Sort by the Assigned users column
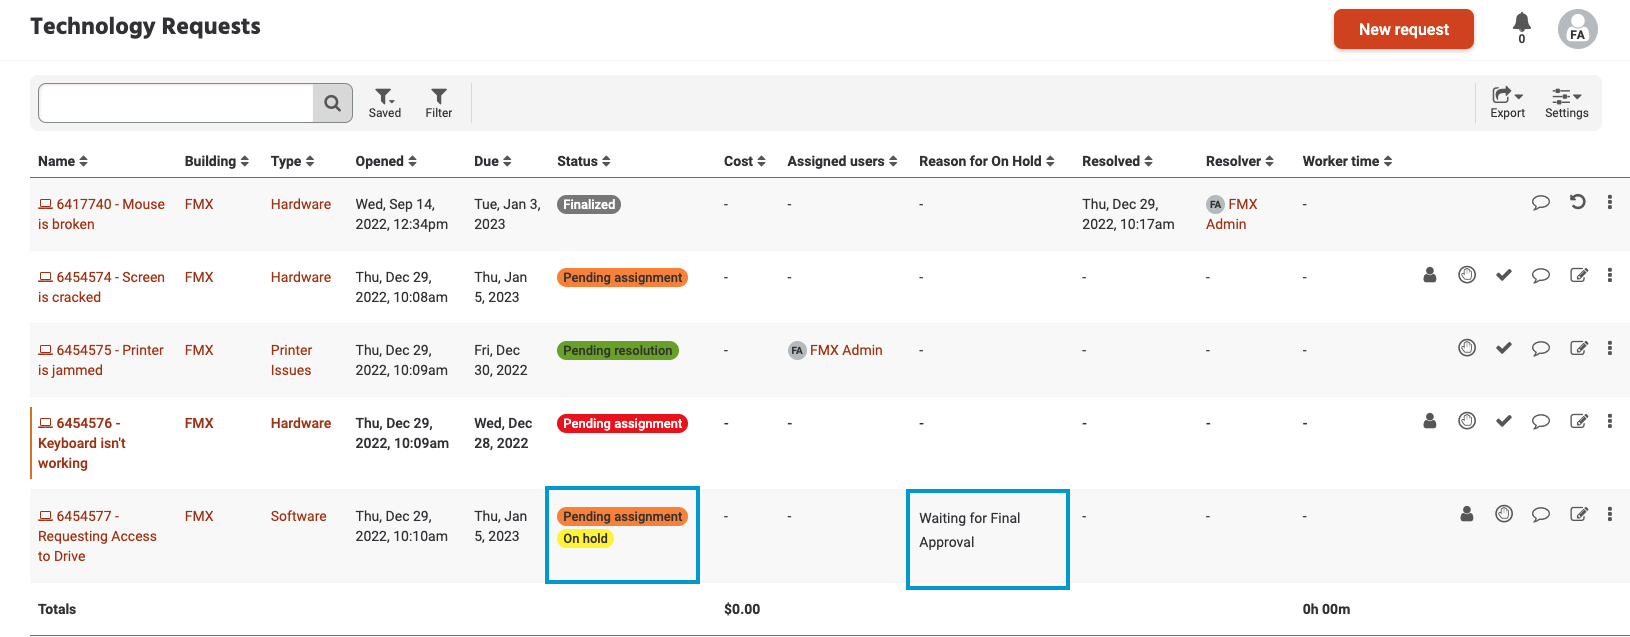This screenshot has height=637, width=1630. [843, 161]
